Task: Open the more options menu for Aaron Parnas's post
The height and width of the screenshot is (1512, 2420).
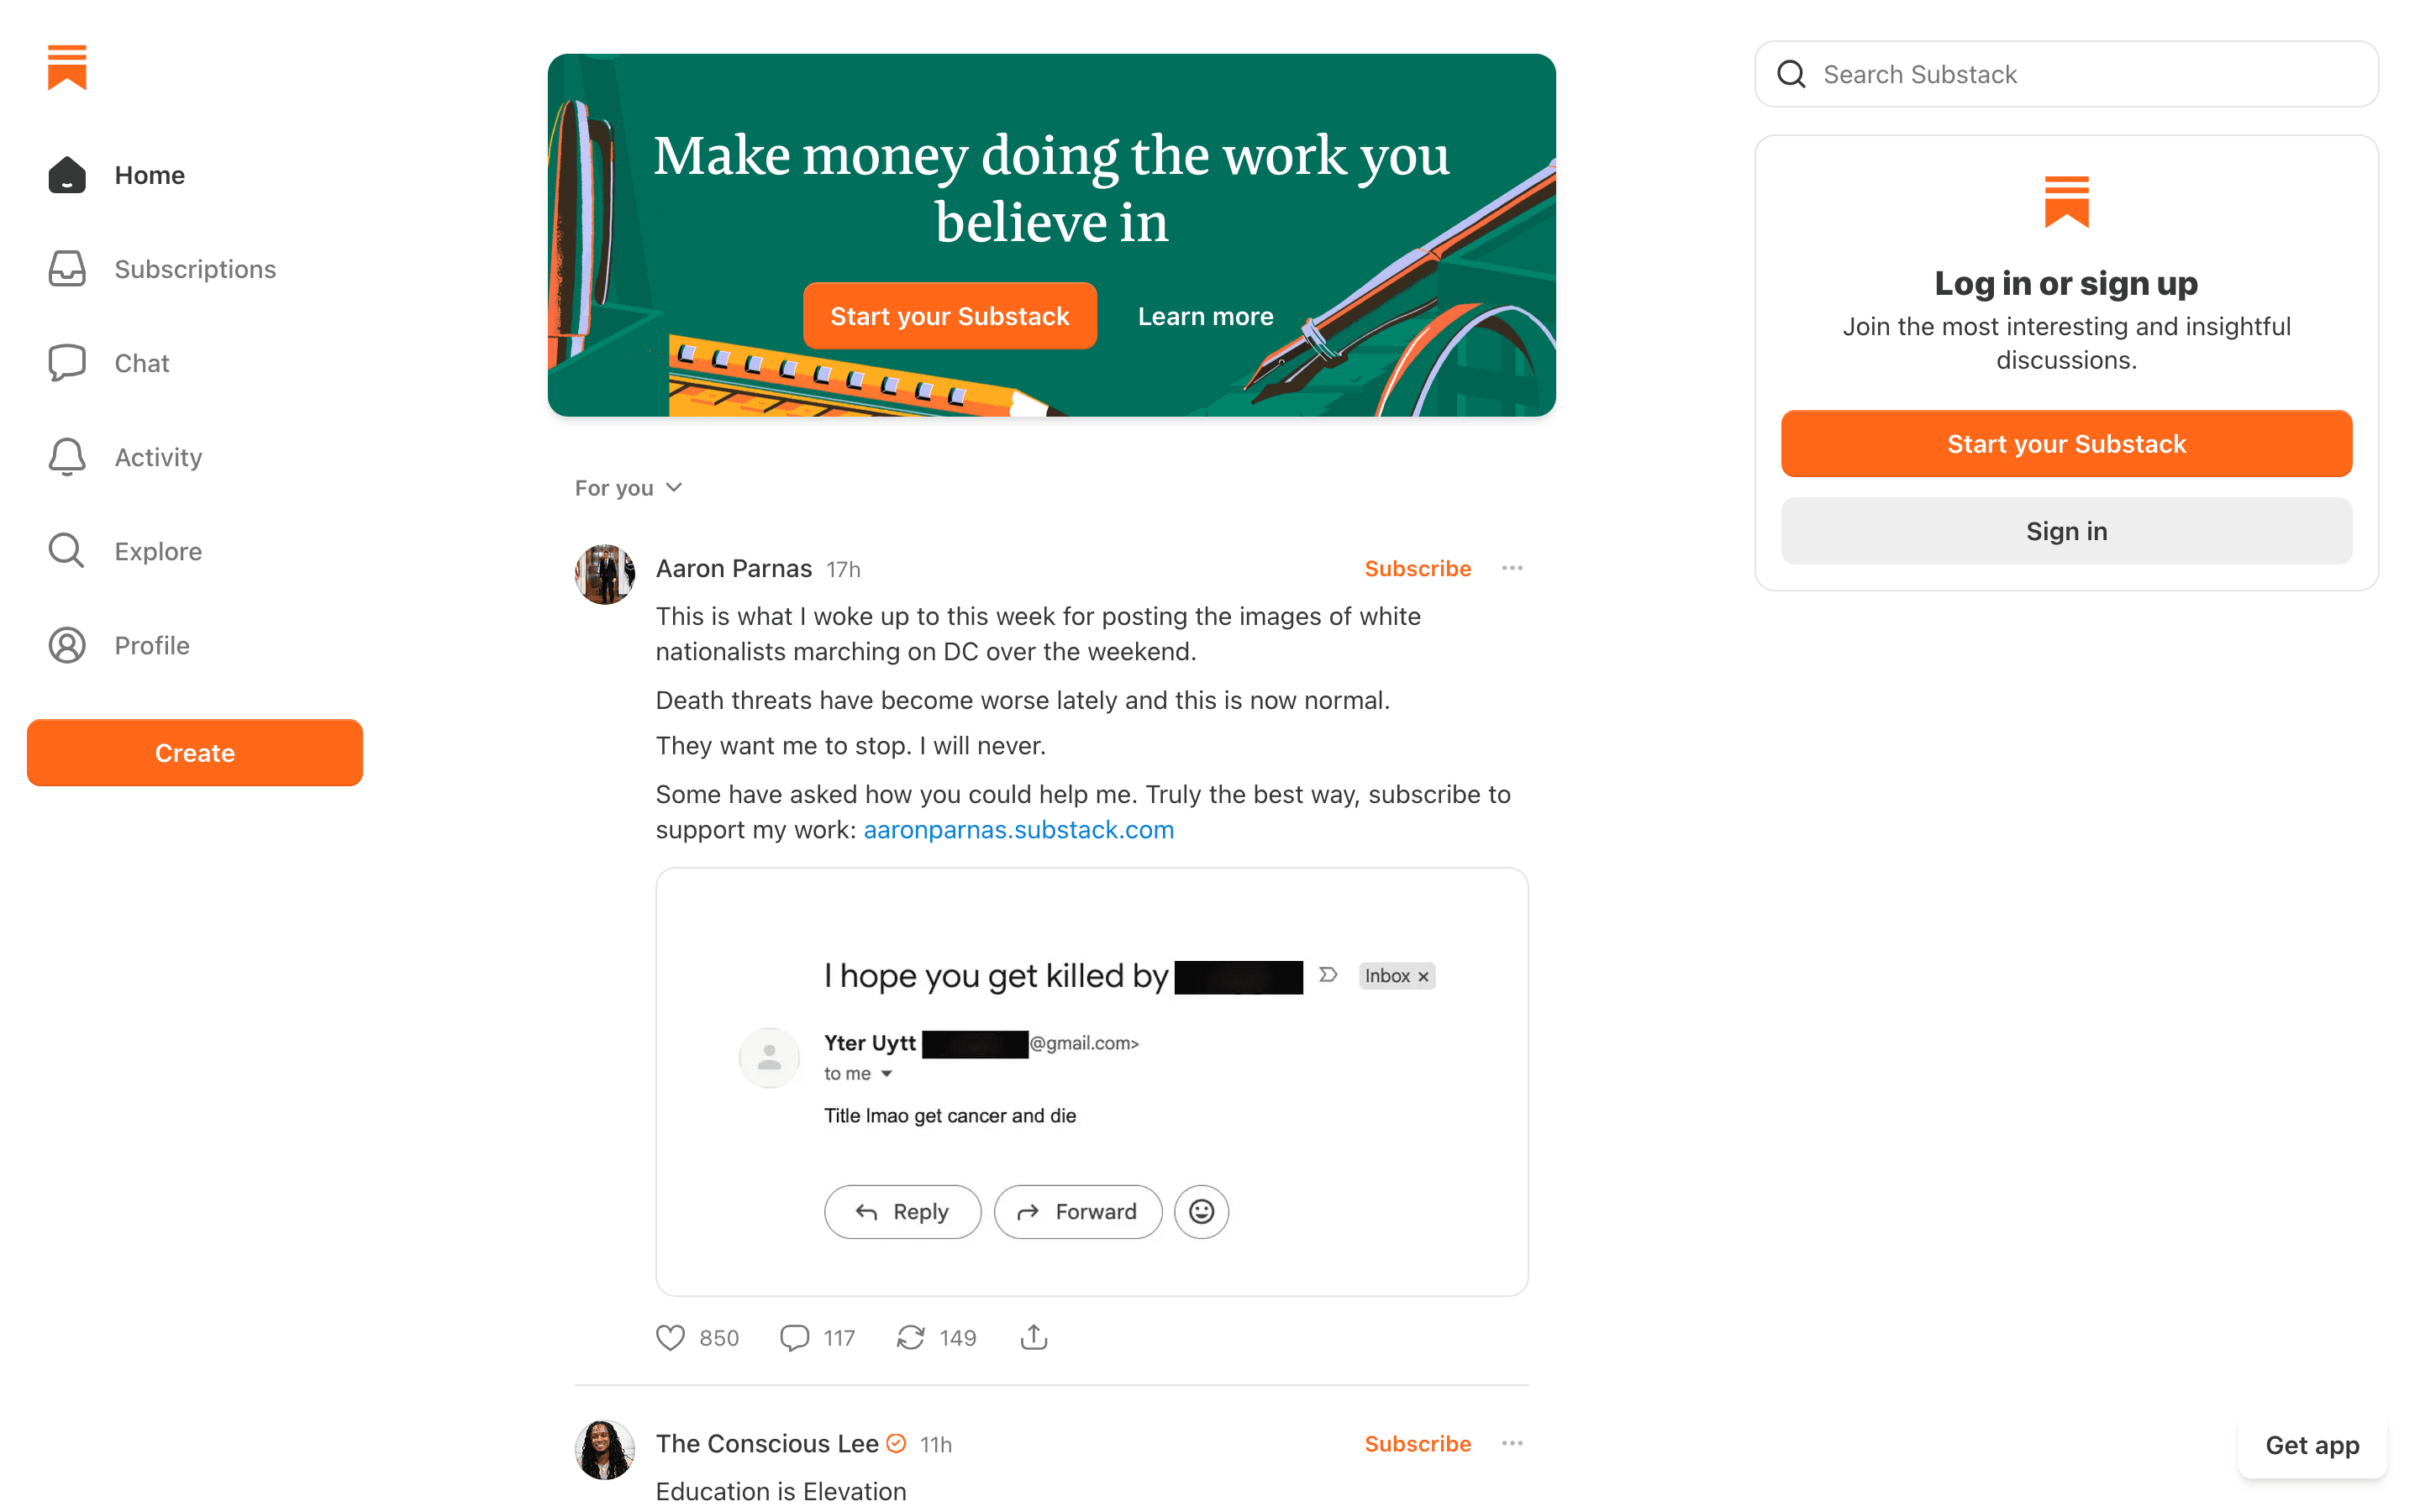Action: click(x=1512, y=568)
